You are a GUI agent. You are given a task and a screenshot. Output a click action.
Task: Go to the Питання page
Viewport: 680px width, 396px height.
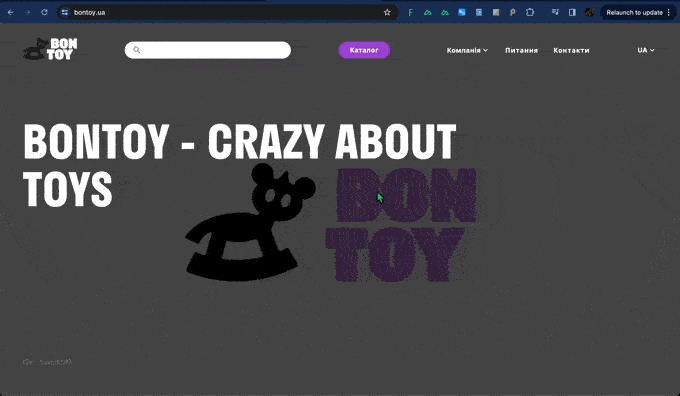[x=521, y=50]
